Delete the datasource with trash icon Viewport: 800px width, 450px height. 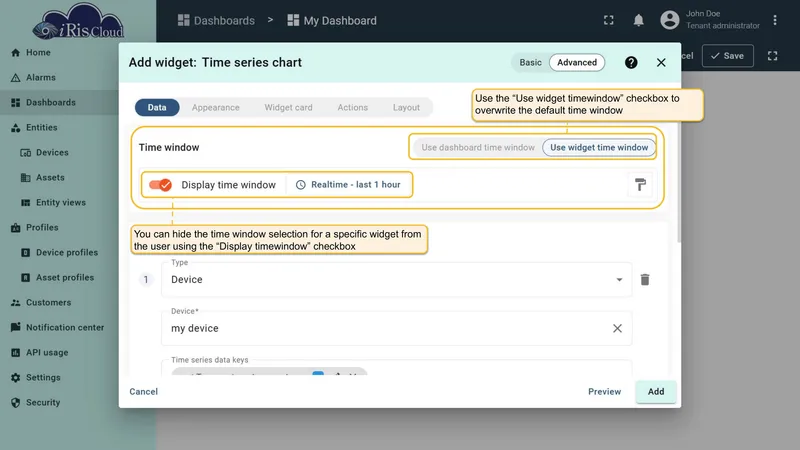tap(645, 280)
